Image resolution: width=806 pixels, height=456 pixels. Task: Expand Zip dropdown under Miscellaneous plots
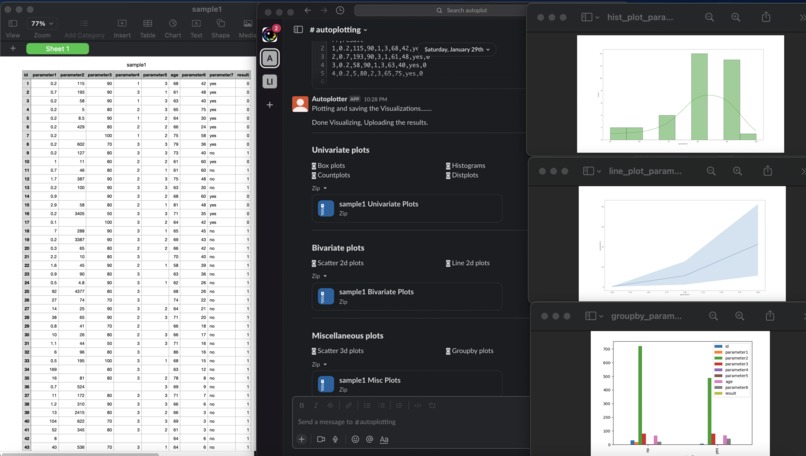pos(319,364)
